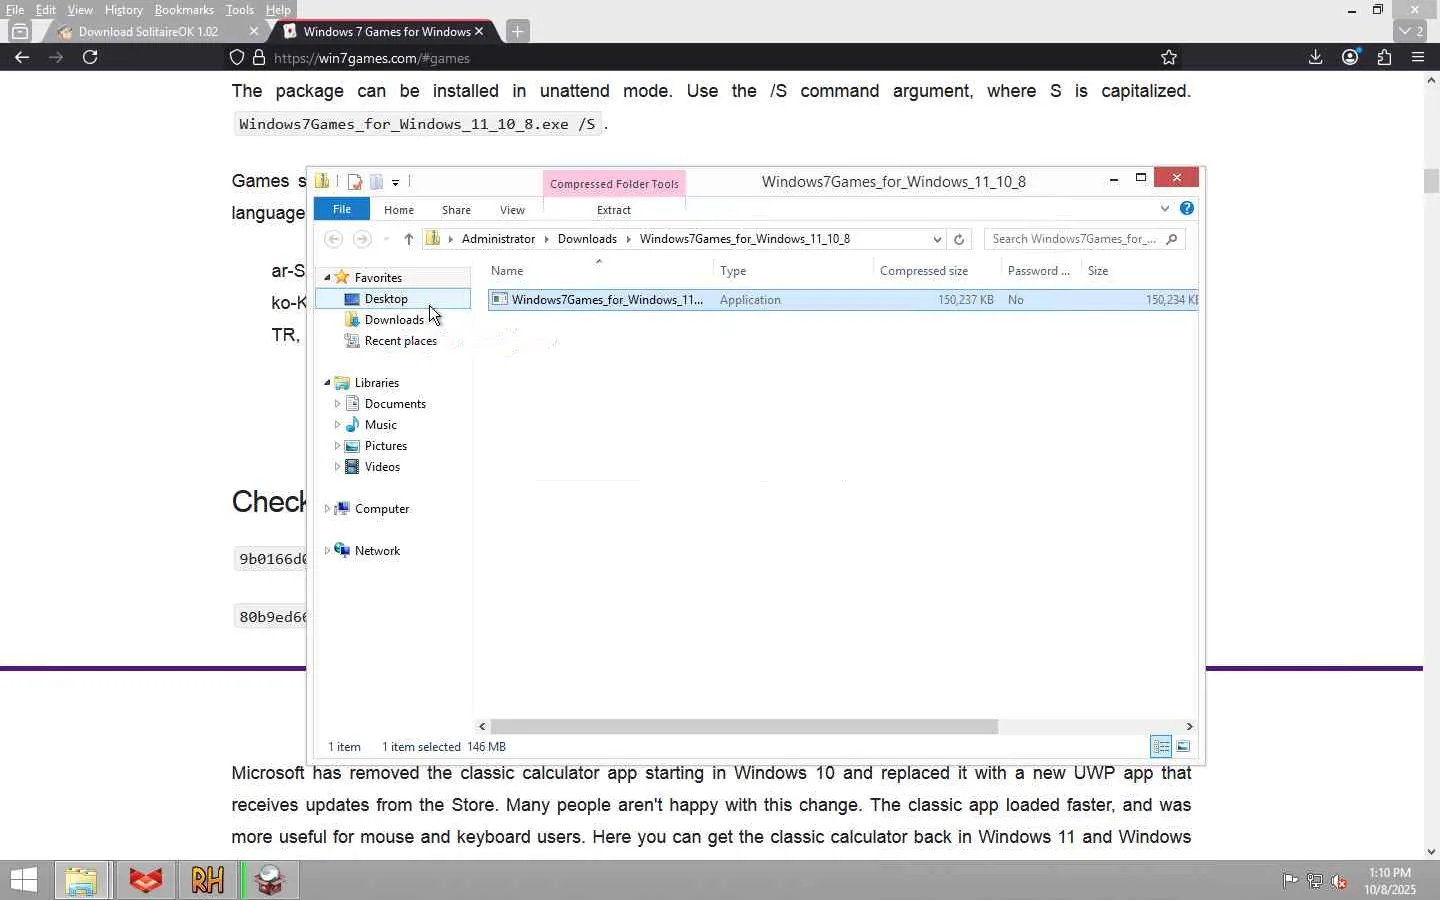Open Firefox Bookmarks menu
The height and width of the screenshot is (900, 1440).
pyautogui.click(x=184, y=10)
